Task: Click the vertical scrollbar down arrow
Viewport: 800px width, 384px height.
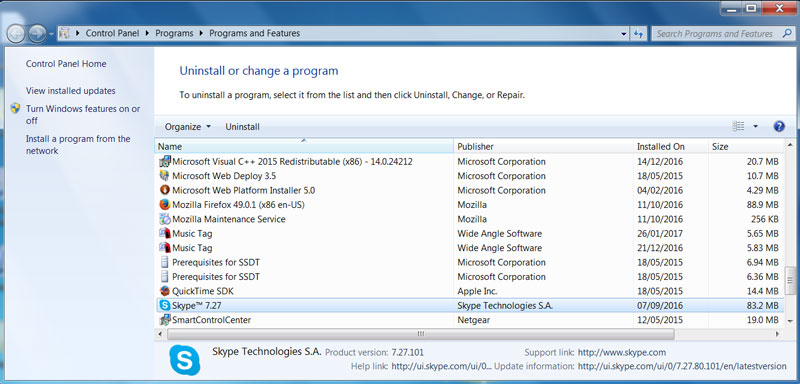Action: point(790,322)
